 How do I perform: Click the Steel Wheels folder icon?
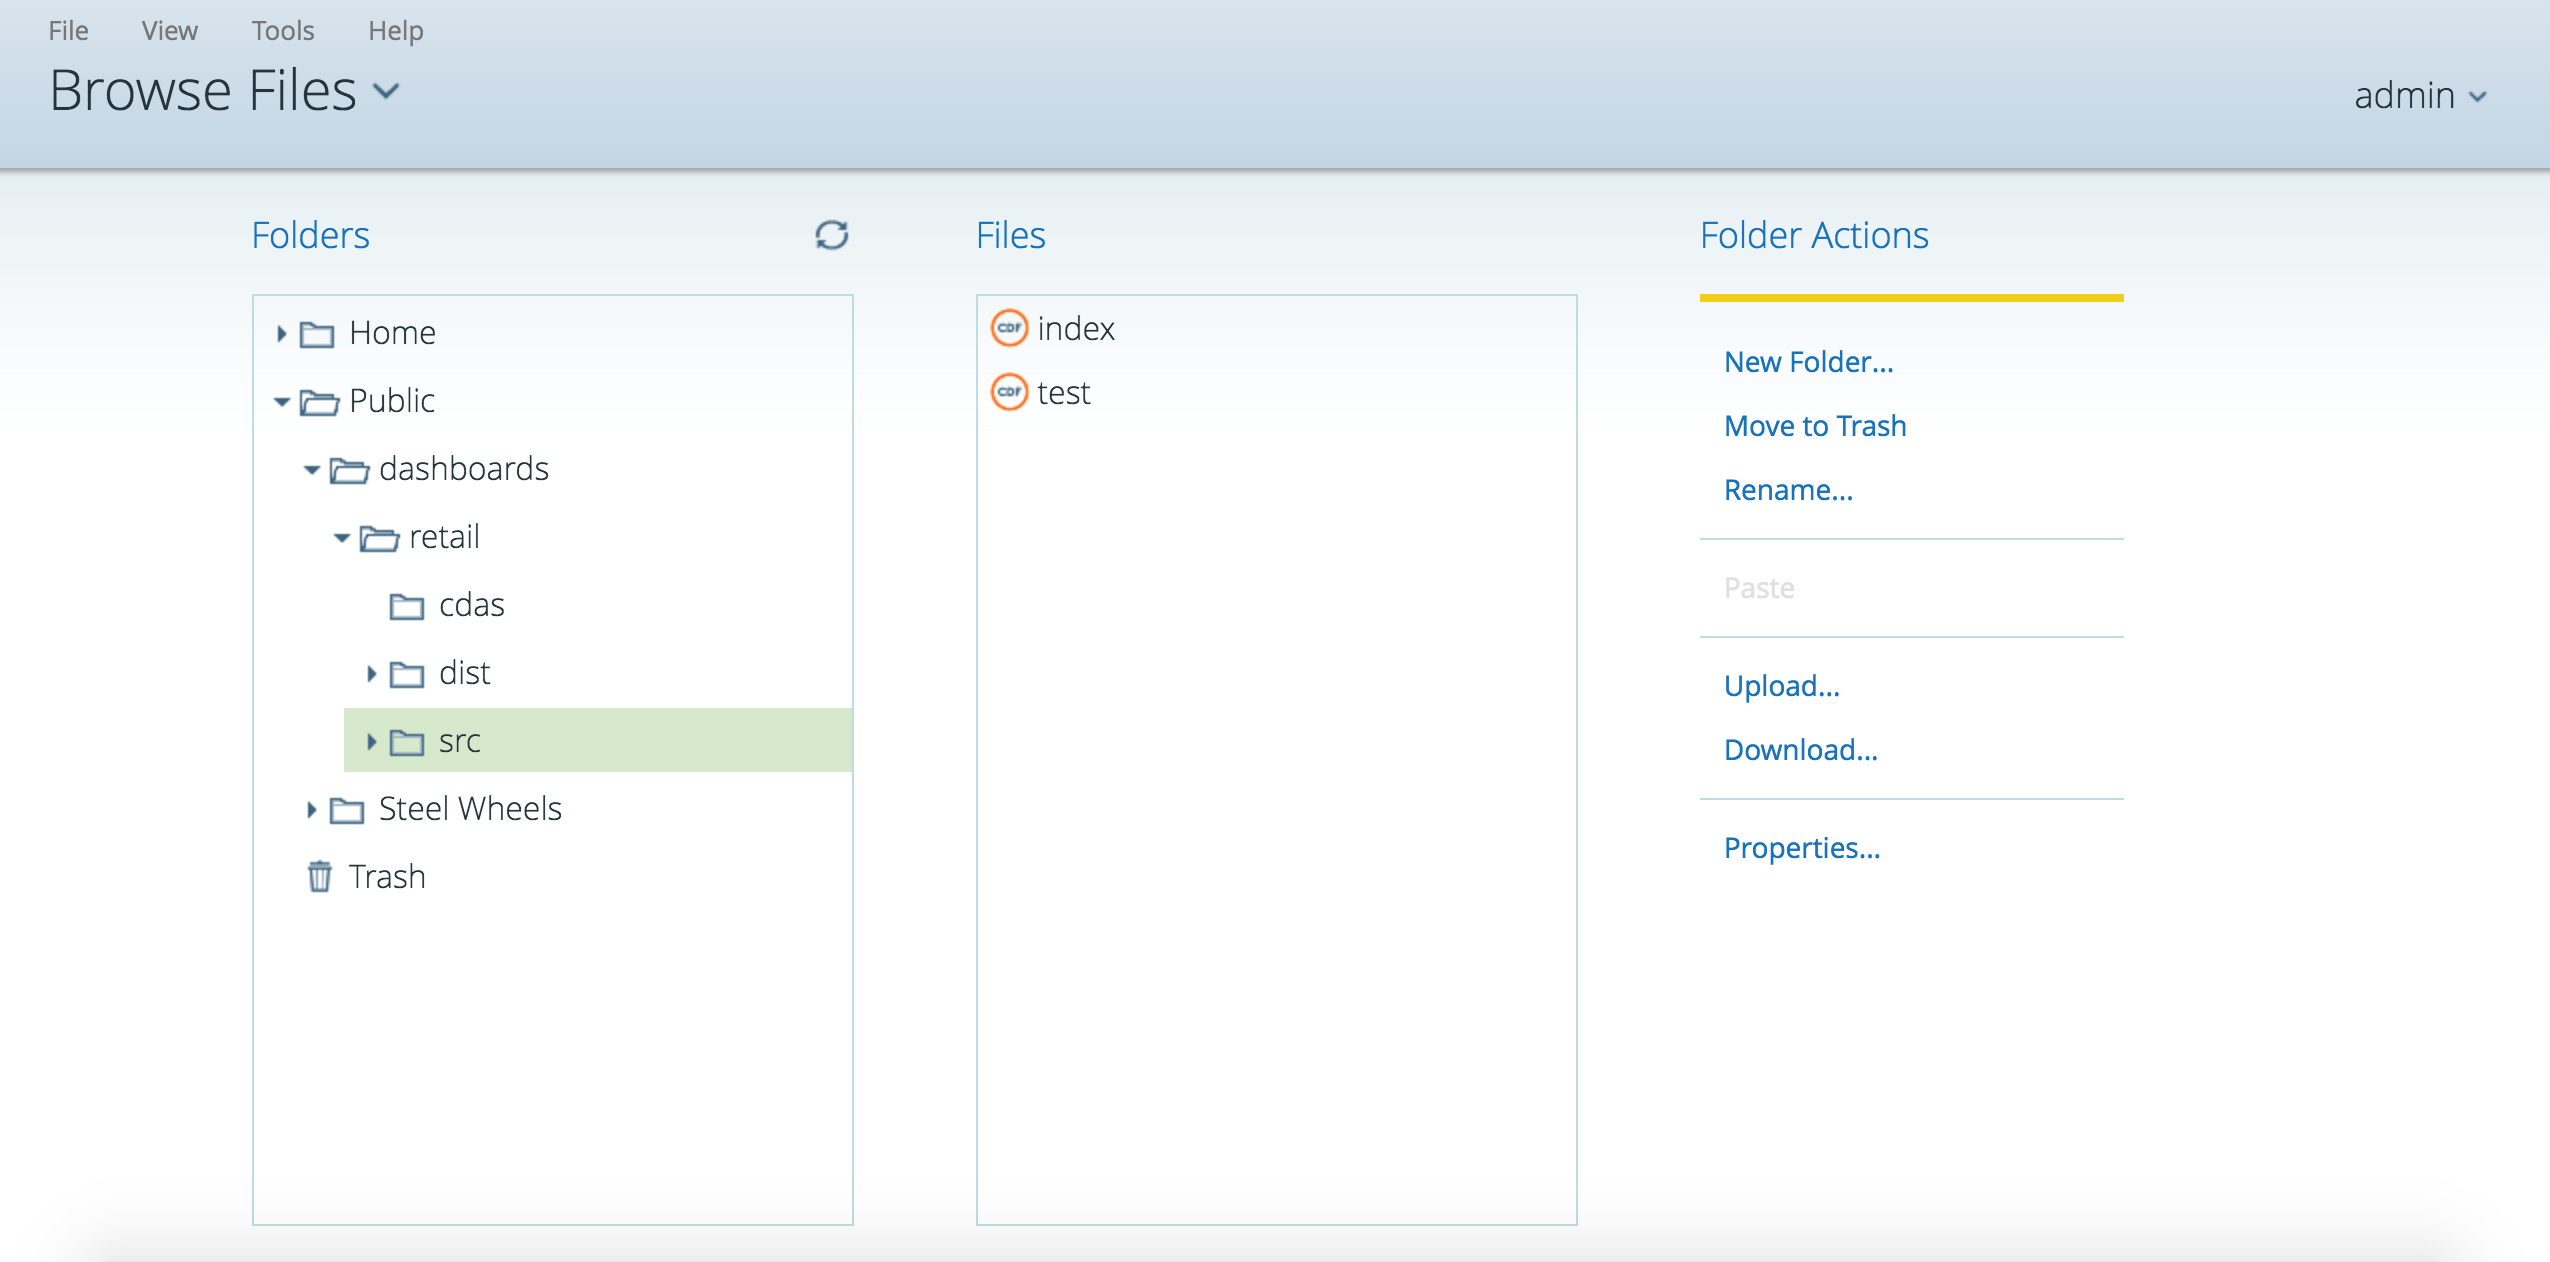coord(347,809)
